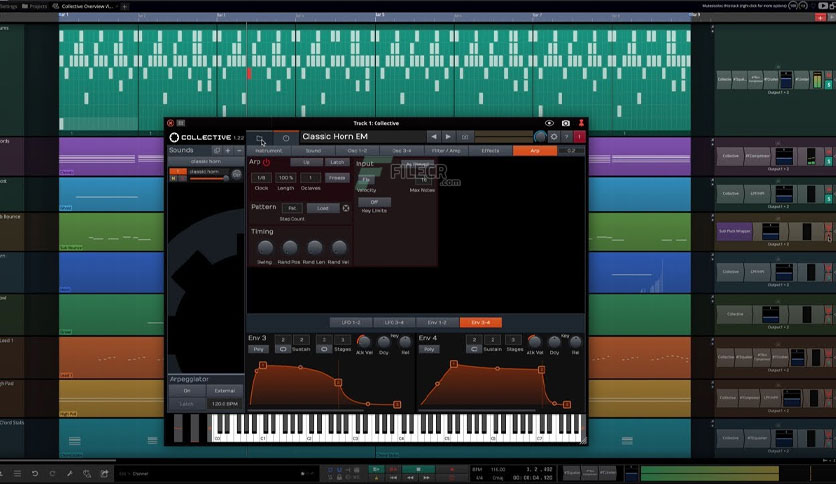Click the Undo icon in bottom toolbar
The image size is (836, 484).
[x=35, y=473]
